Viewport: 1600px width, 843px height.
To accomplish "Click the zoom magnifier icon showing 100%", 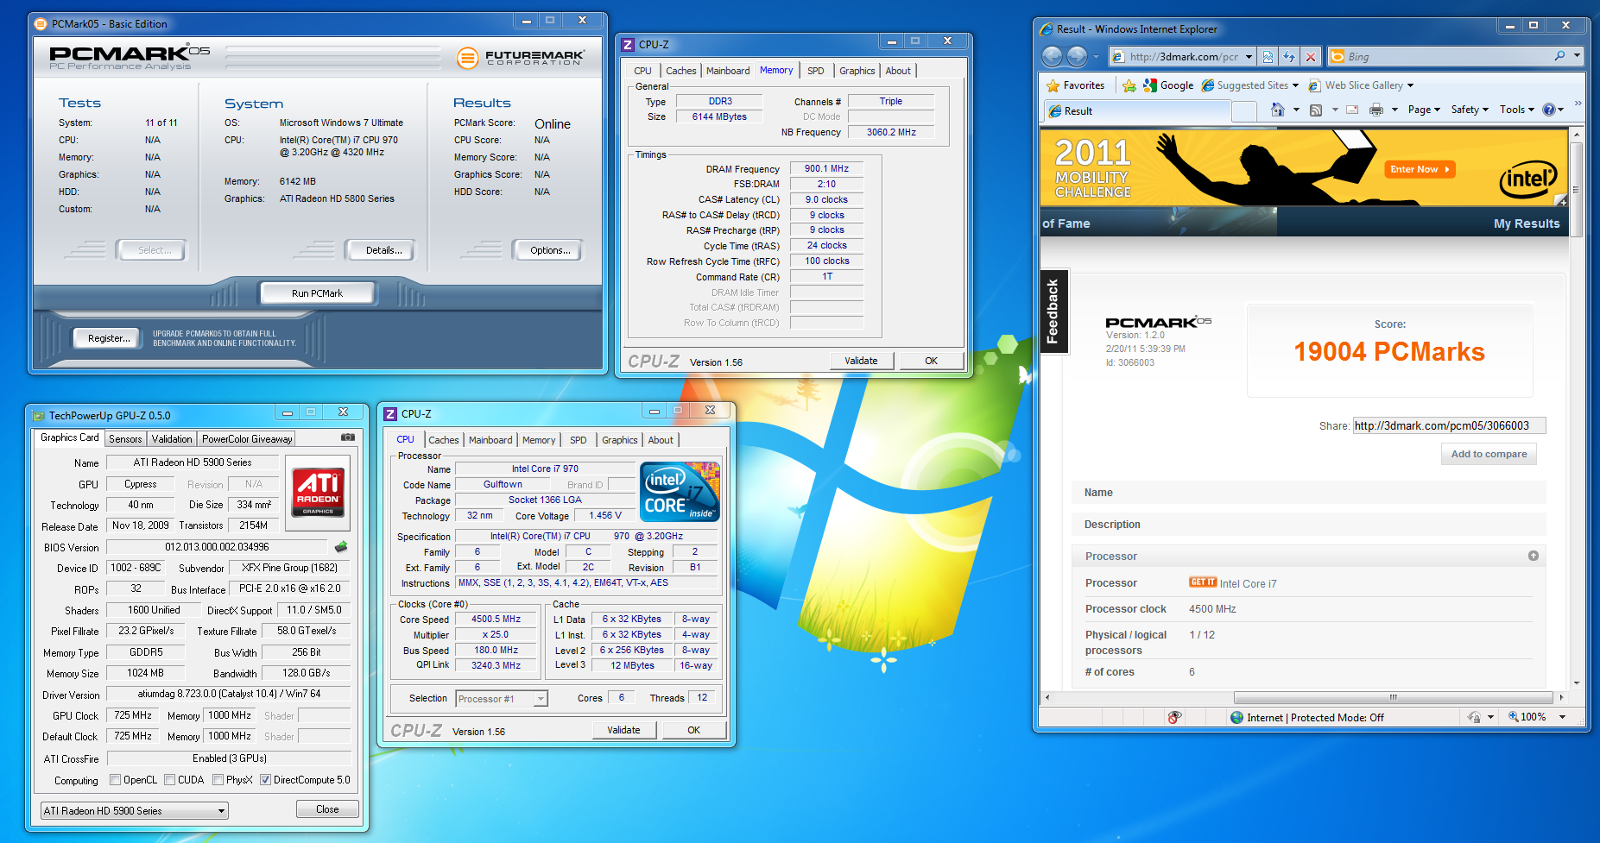I will (x=1513, y=717).
